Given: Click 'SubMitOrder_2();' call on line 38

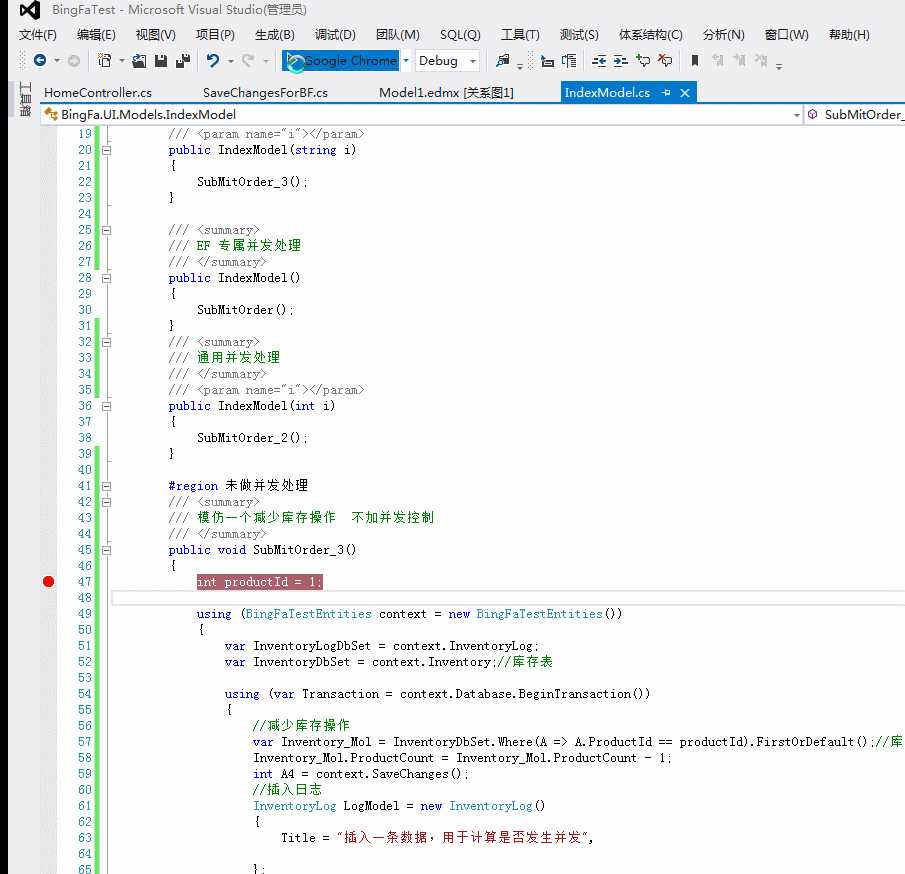Looking at the screenshot, I should tap(252, 438).
